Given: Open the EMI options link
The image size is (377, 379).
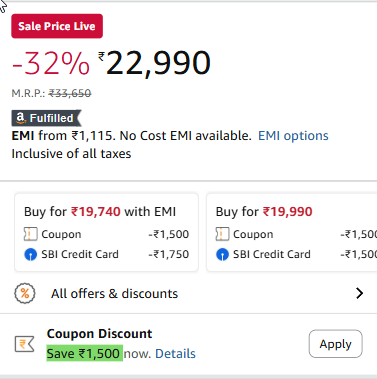Looking at the screenshot, I should [x=293, y=136].
